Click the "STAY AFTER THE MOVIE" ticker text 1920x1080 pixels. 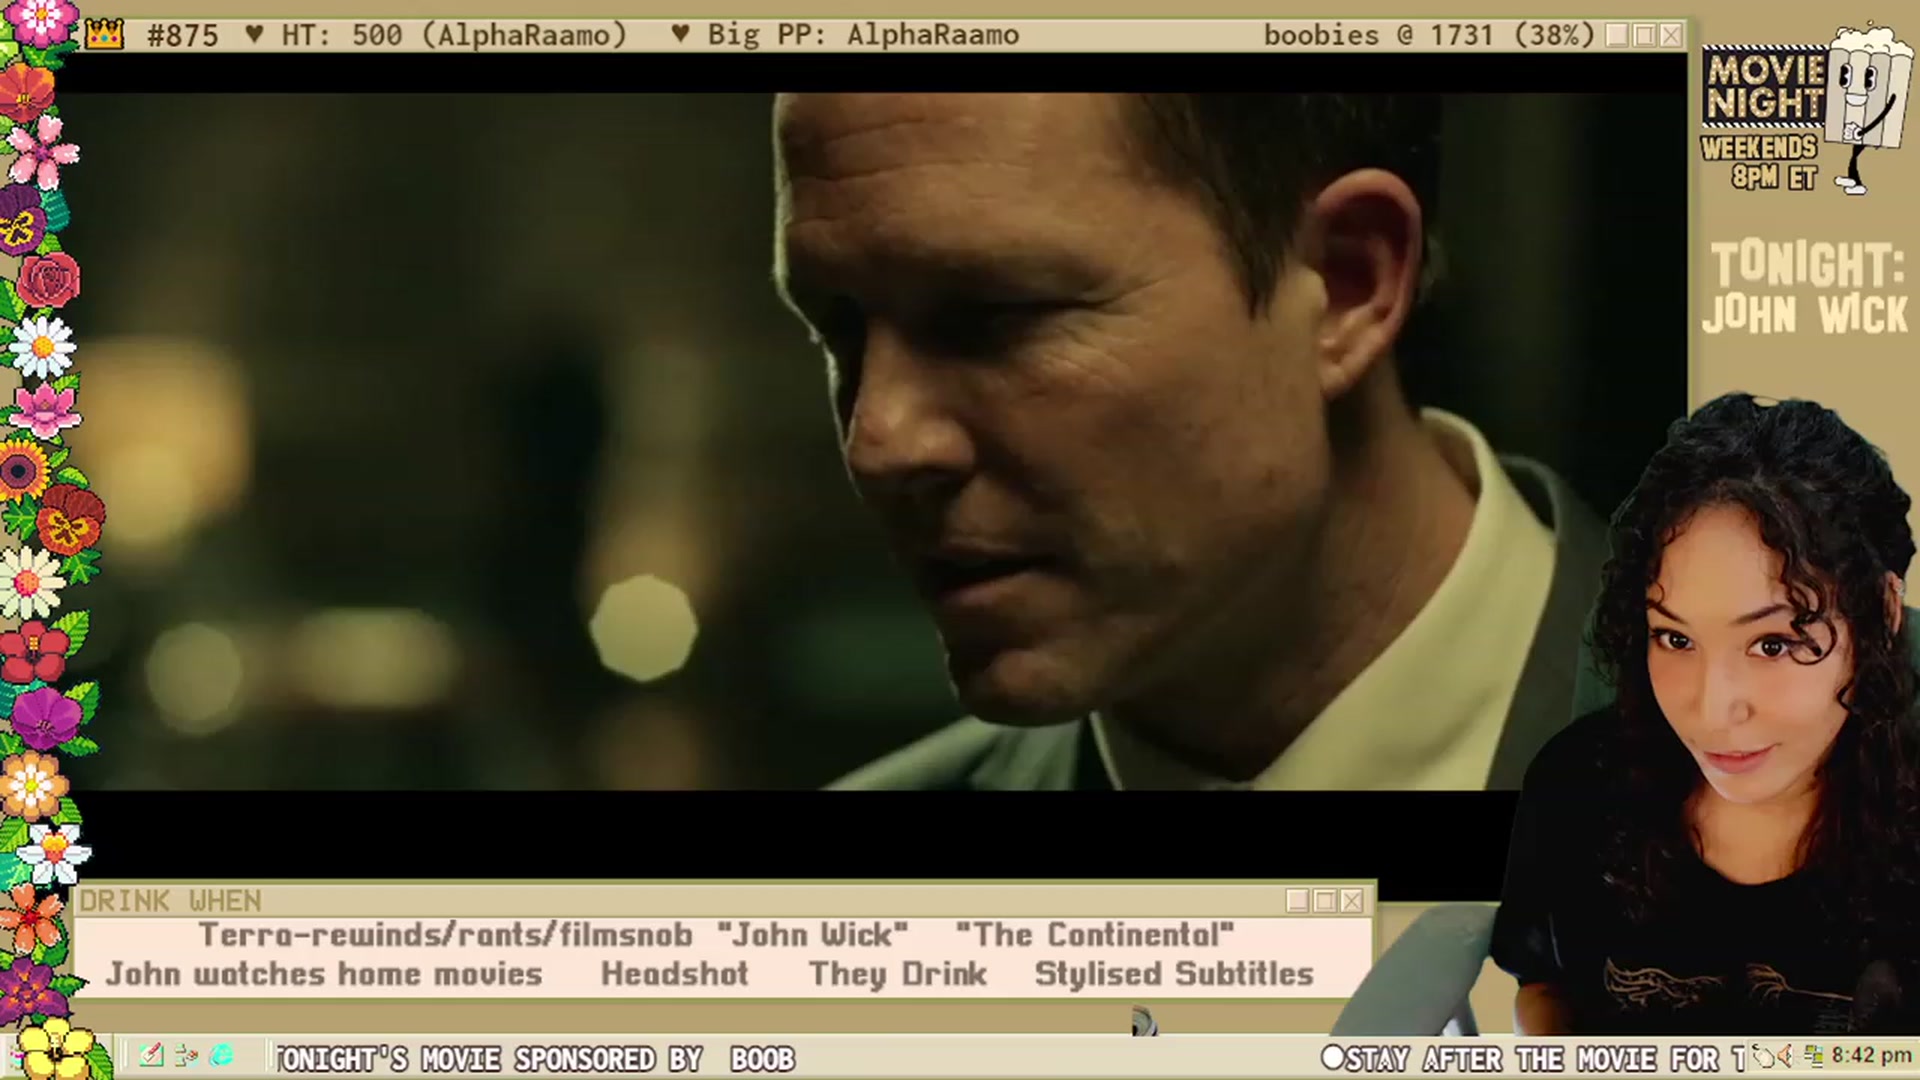(x=1505, y=1059)
